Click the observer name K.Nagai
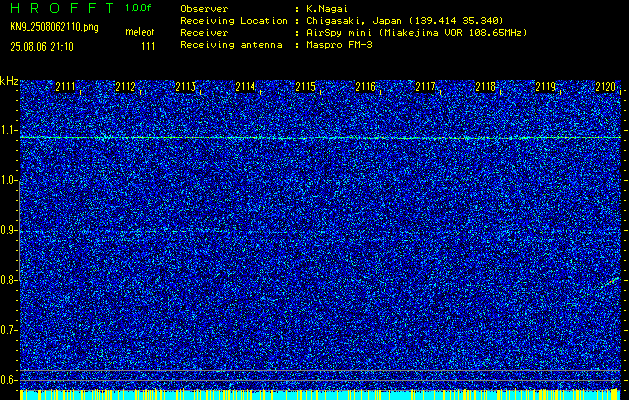The width and height of the screenshot is (629, 400). (325, 9)
